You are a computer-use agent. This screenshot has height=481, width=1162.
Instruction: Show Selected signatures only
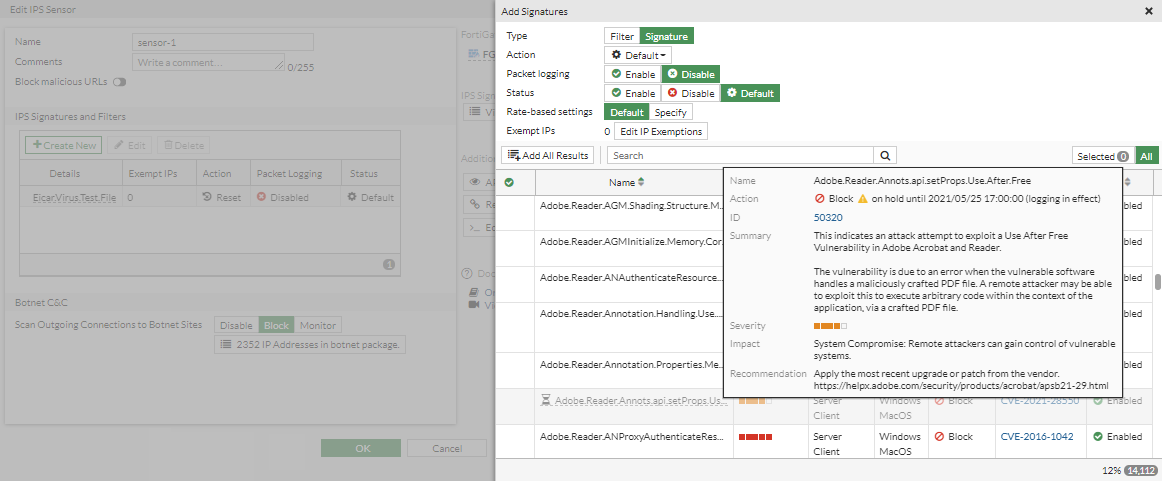point(1102,156)
